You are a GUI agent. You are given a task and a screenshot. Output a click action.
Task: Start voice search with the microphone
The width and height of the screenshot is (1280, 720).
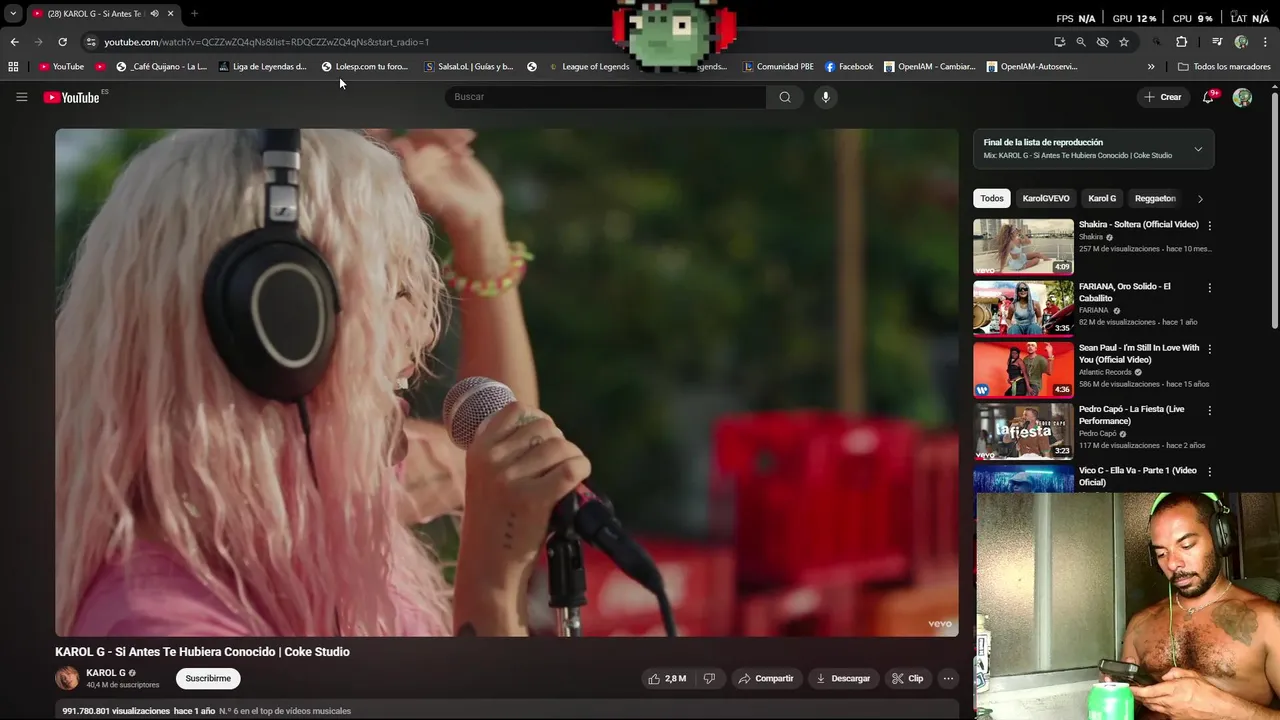click(825, 97)
